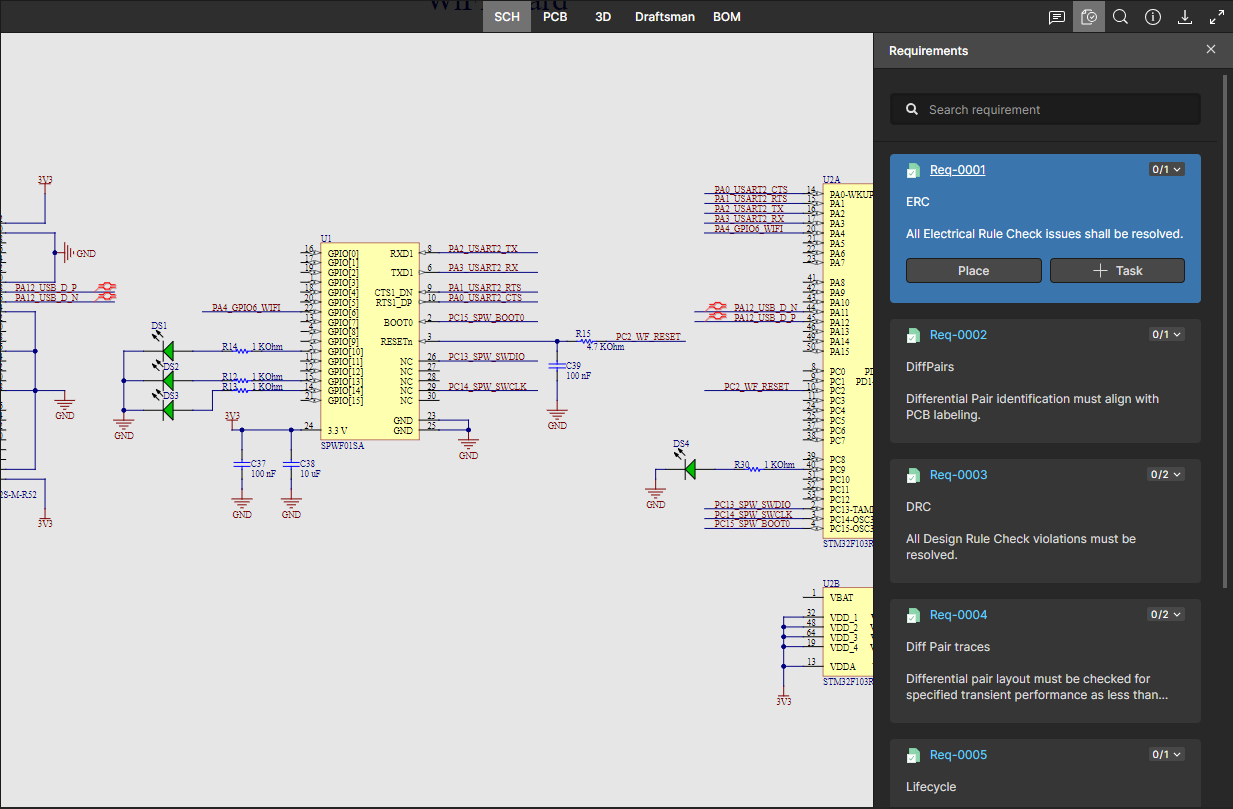Click the Requirements panel vertical scrollbar

(x=1225, y=330)
